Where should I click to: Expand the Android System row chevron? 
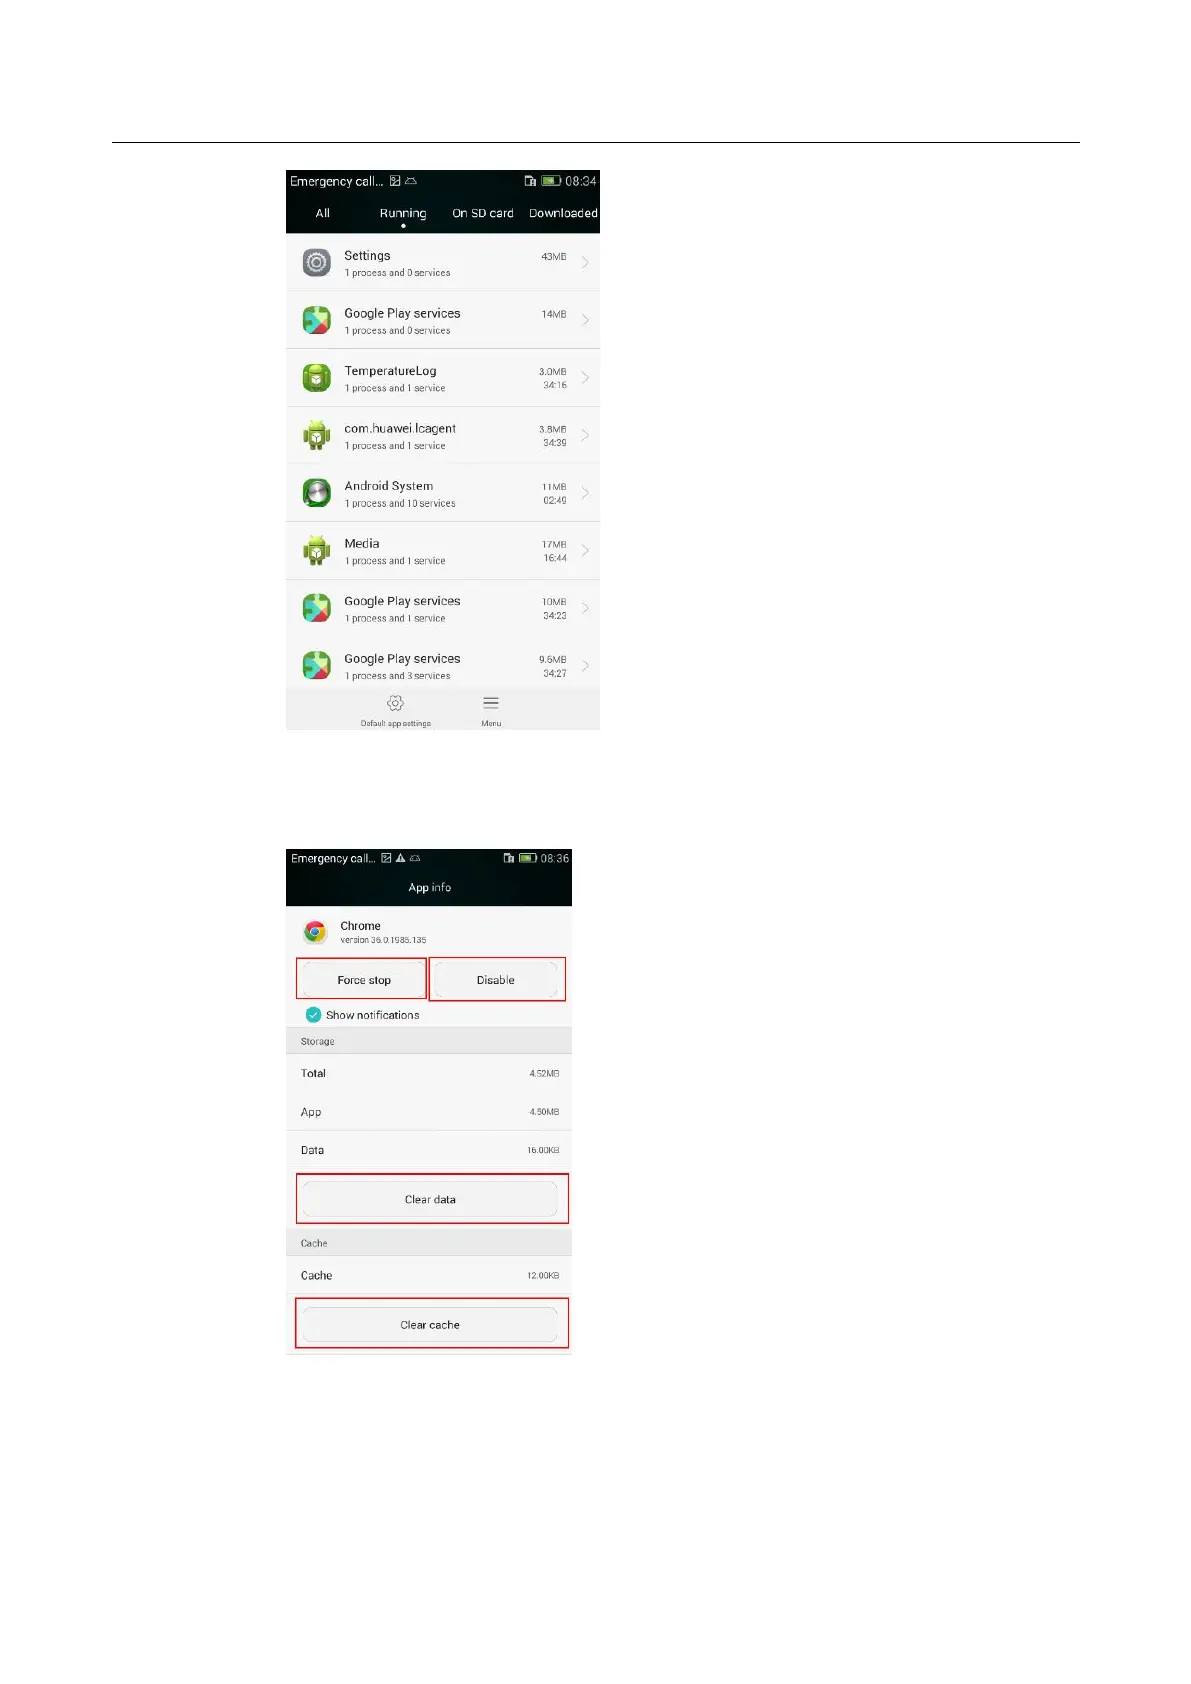click(585, 493)
